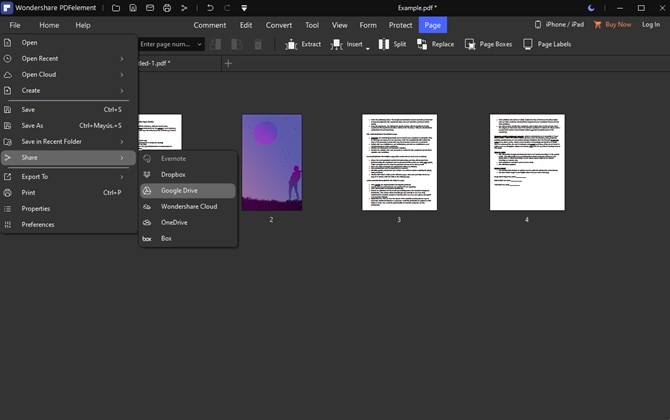Click the document tab ending in -1.pdf
The image size is (670, 420).
[x=179, y=63]
